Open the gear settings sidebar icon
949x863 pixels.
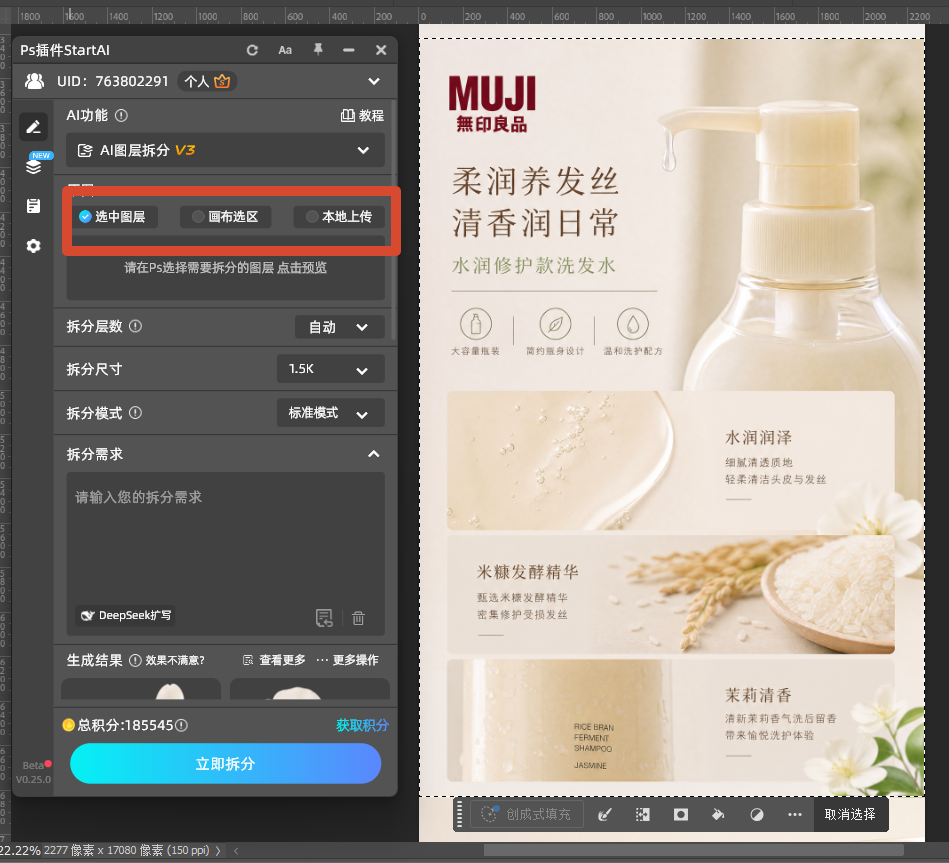(33, 246)
